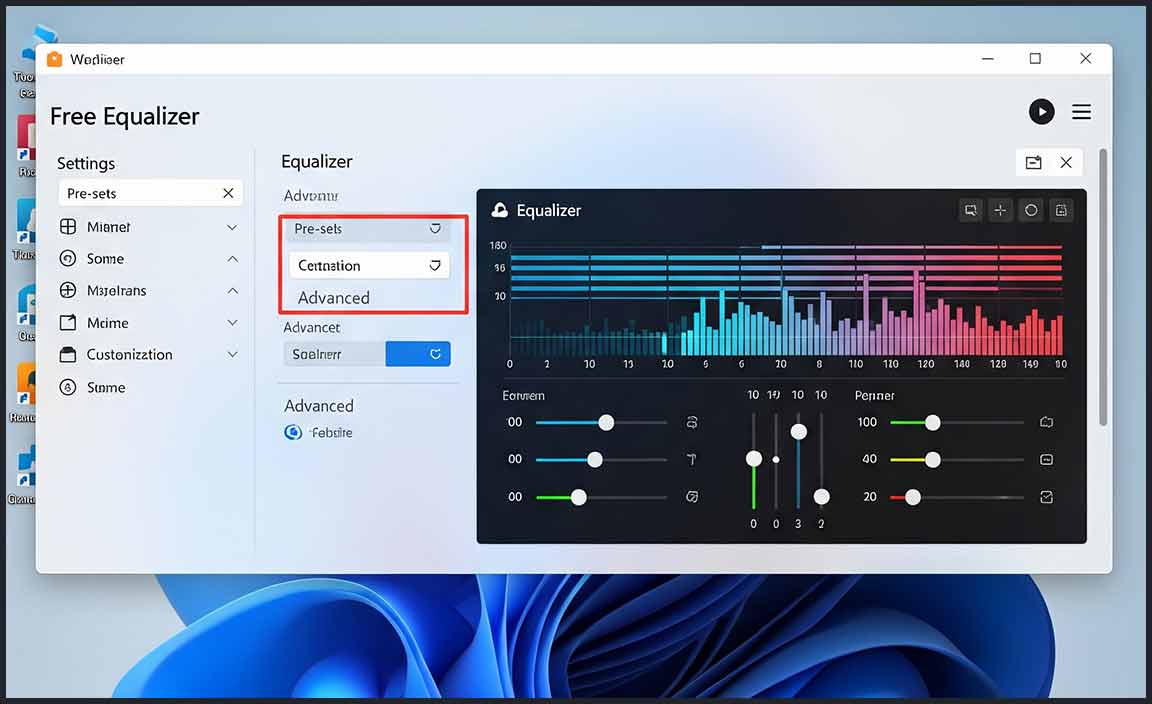Click the icon beside the Pemner 20 slider
Screen dimensions: 1152x704
point(1046,498)
